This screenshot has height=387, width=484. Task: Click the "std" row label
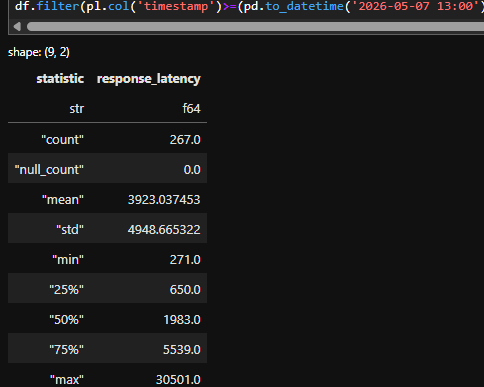pyautogui.click(x=70, y=230)
